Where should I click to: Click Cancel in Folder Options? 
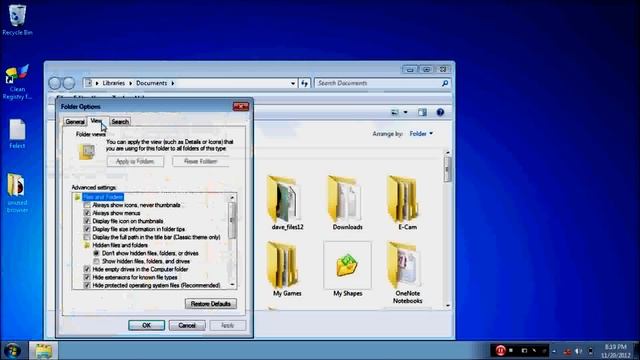click(x=187, y=325)
